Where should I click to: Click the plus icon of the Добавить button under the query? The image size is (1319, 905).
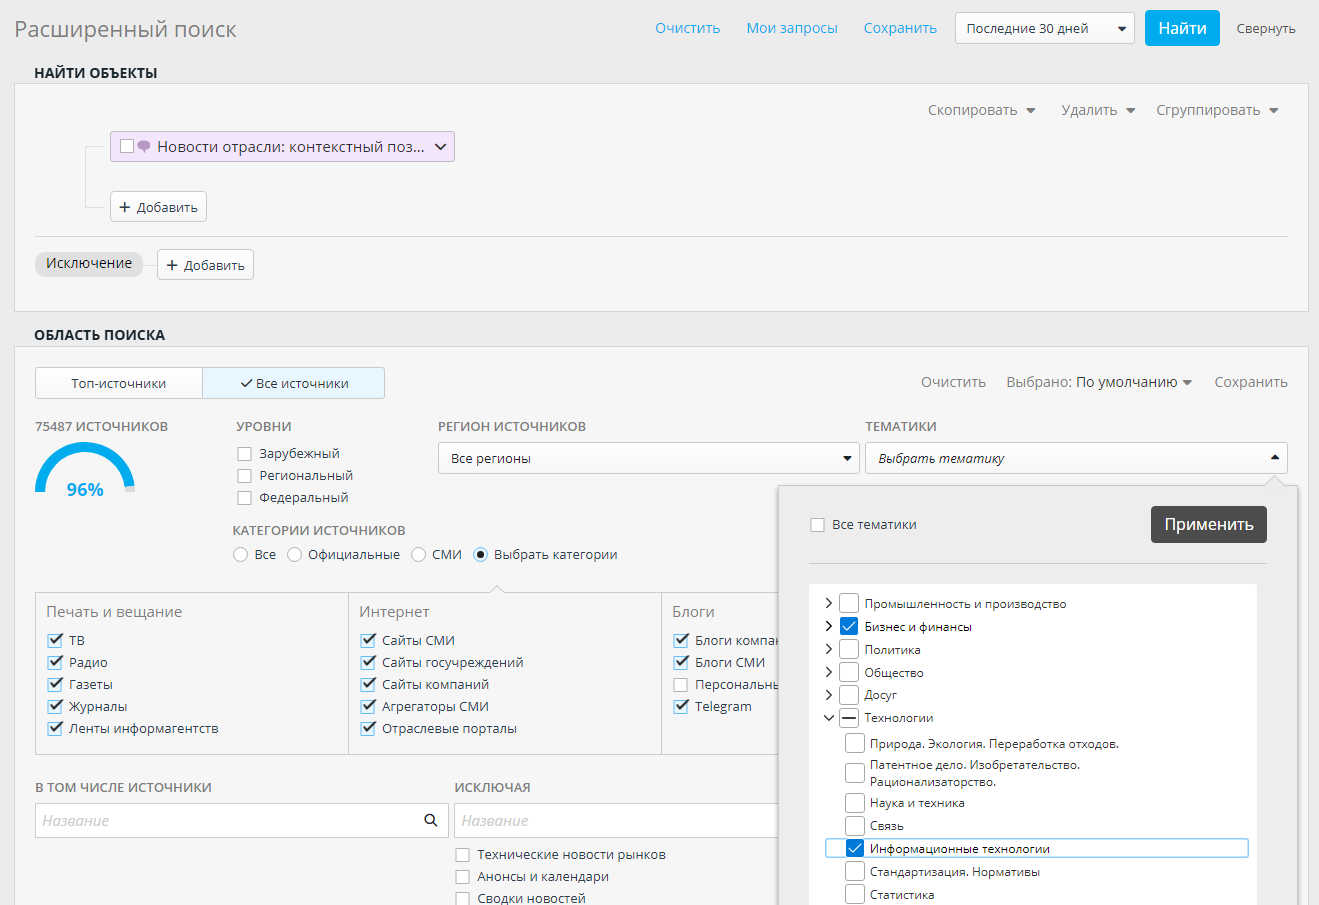tap(125, 207)
